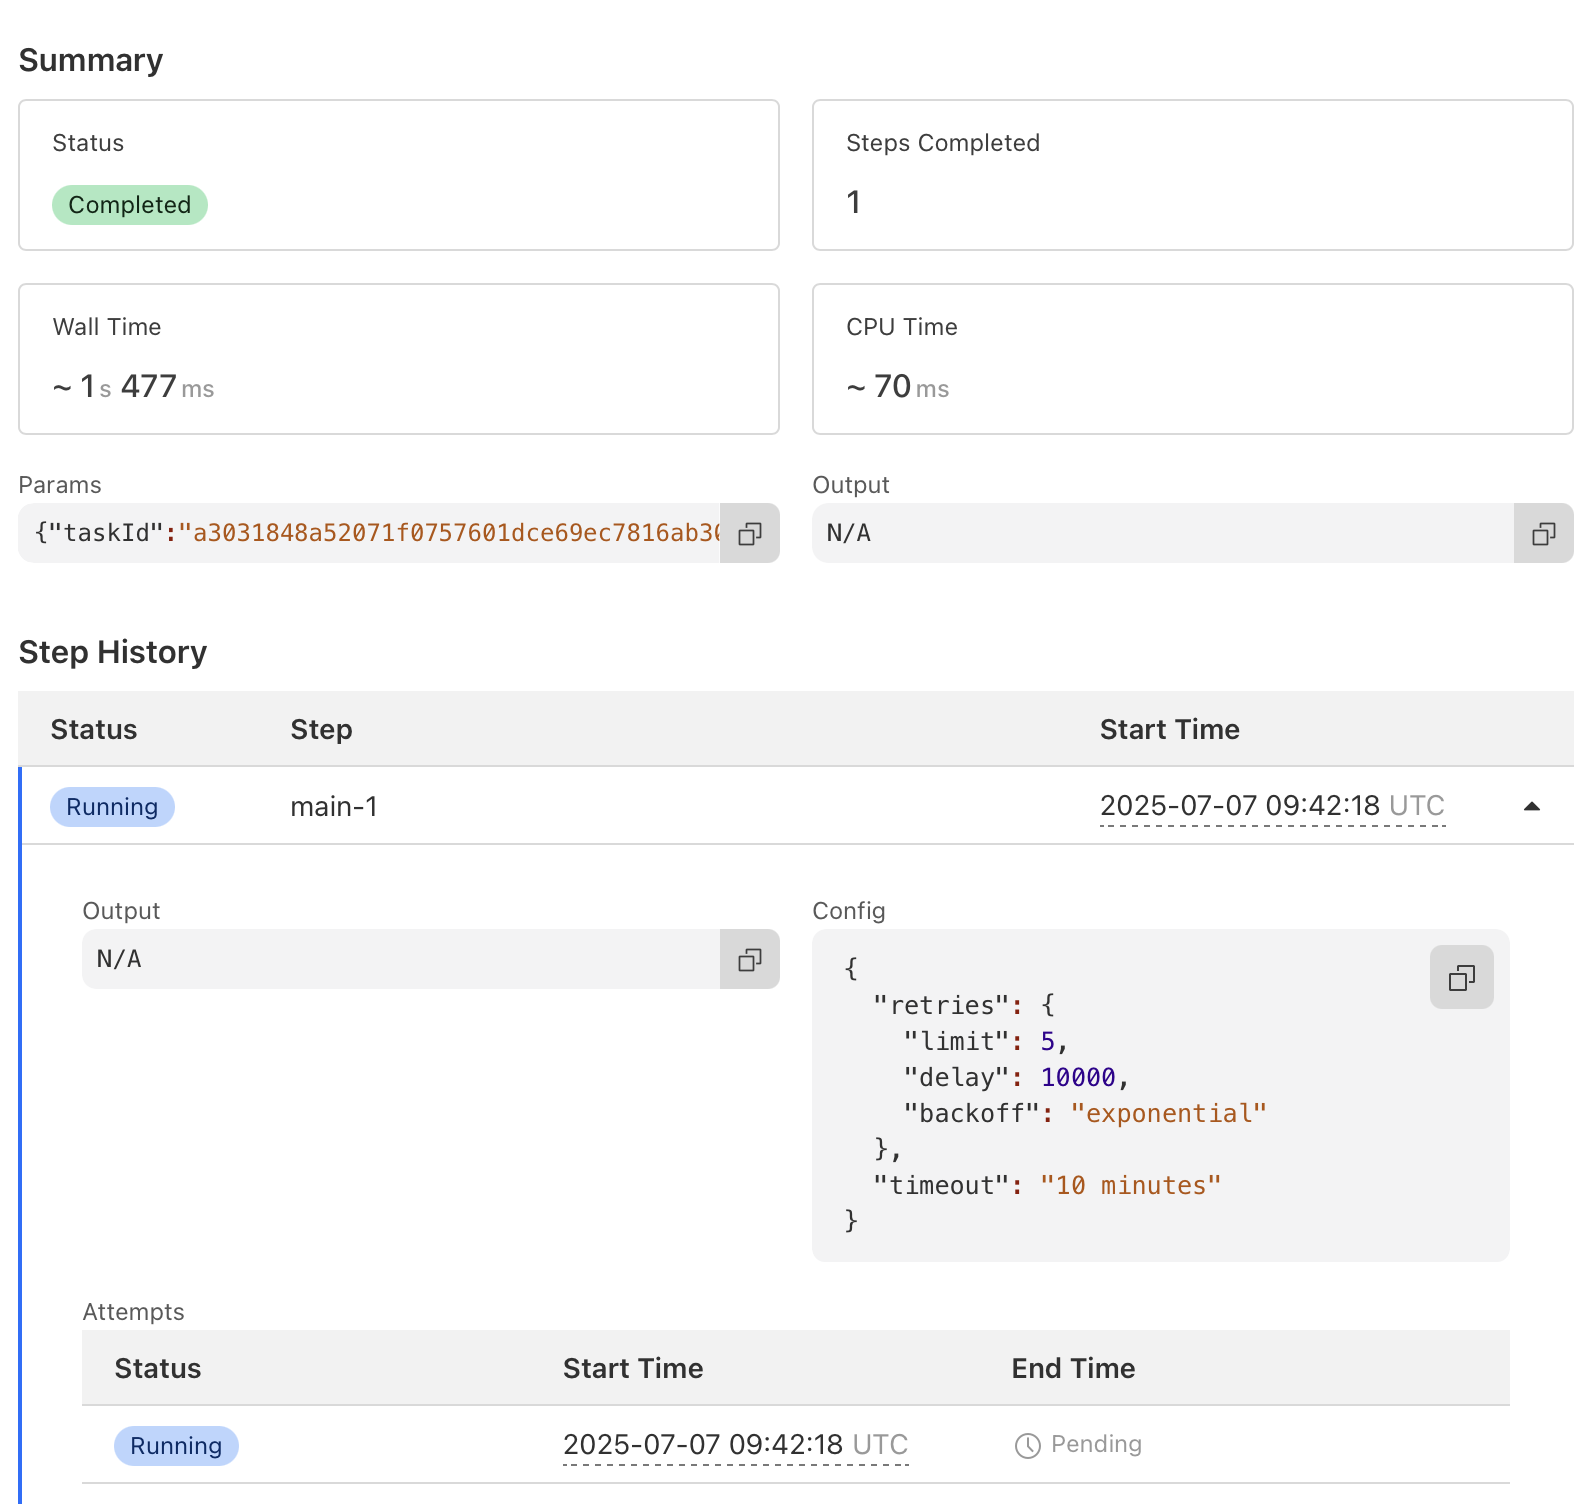Click the Wall Time summary card
Image resolution: width=1596 pixels, height=1504 pixels.
398,359
